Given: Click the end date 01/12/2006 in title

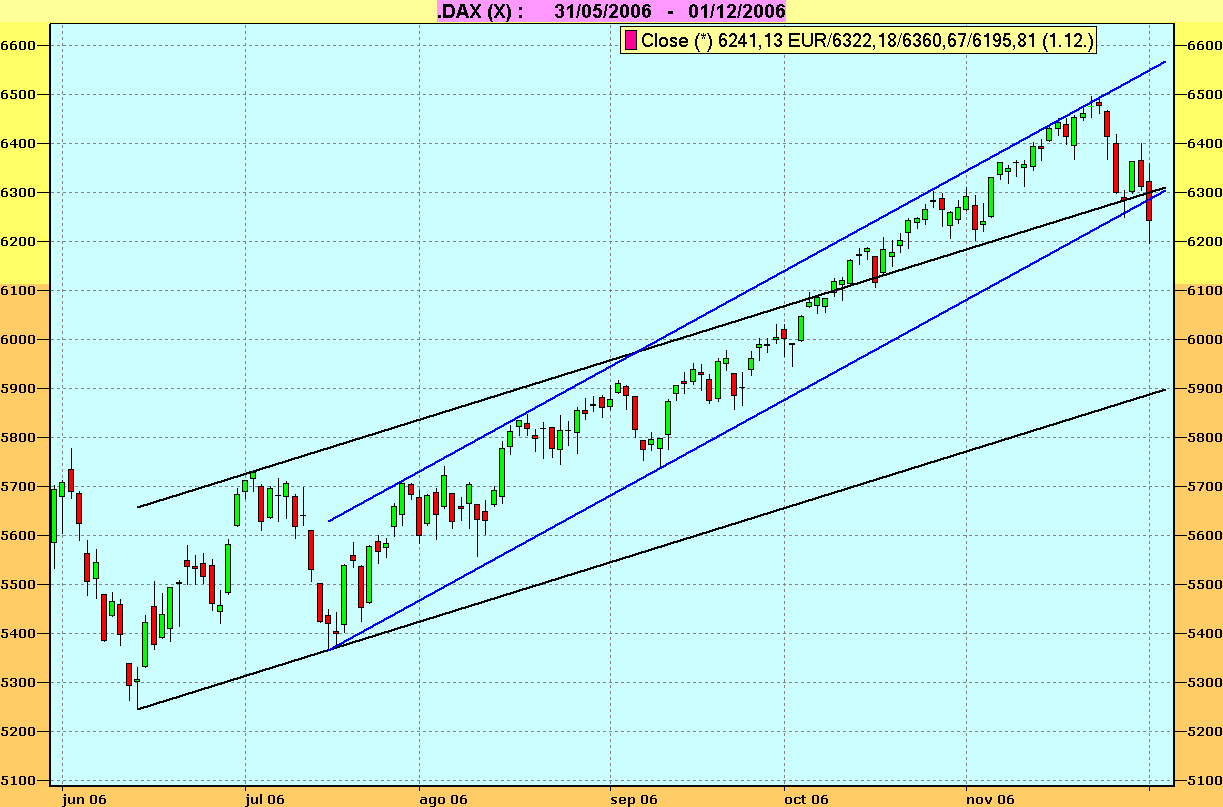Looking at the screenshot, I should [736, 11].
